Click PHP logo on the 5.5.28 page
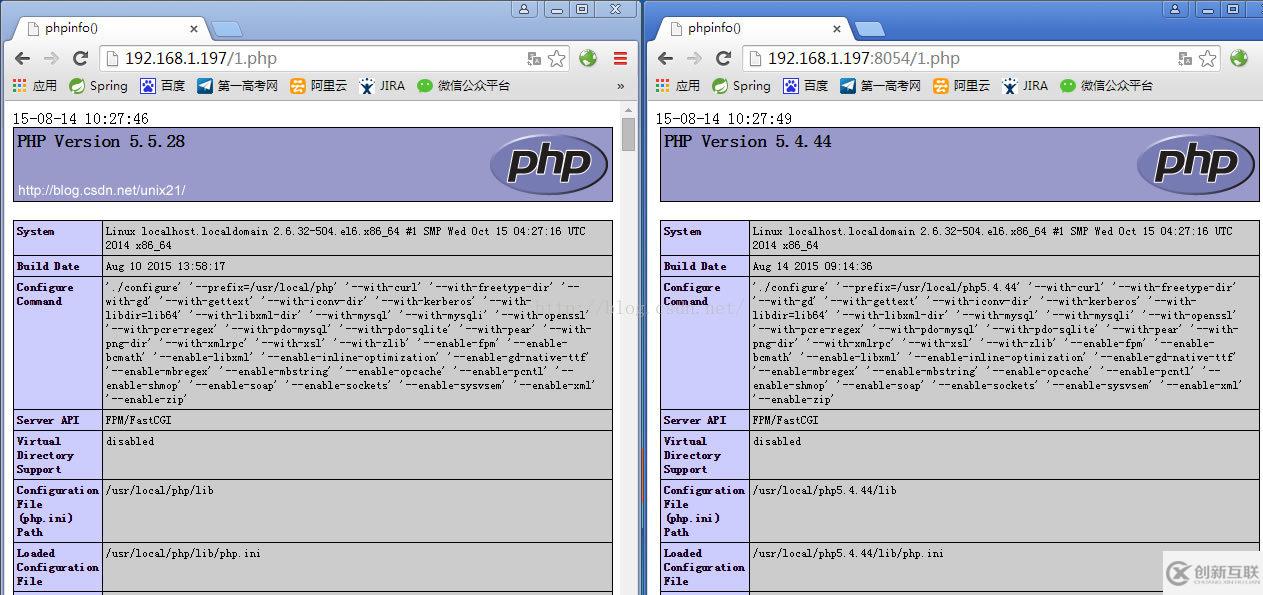Viewport: 1263px width, 595px height. coord(548,164)
